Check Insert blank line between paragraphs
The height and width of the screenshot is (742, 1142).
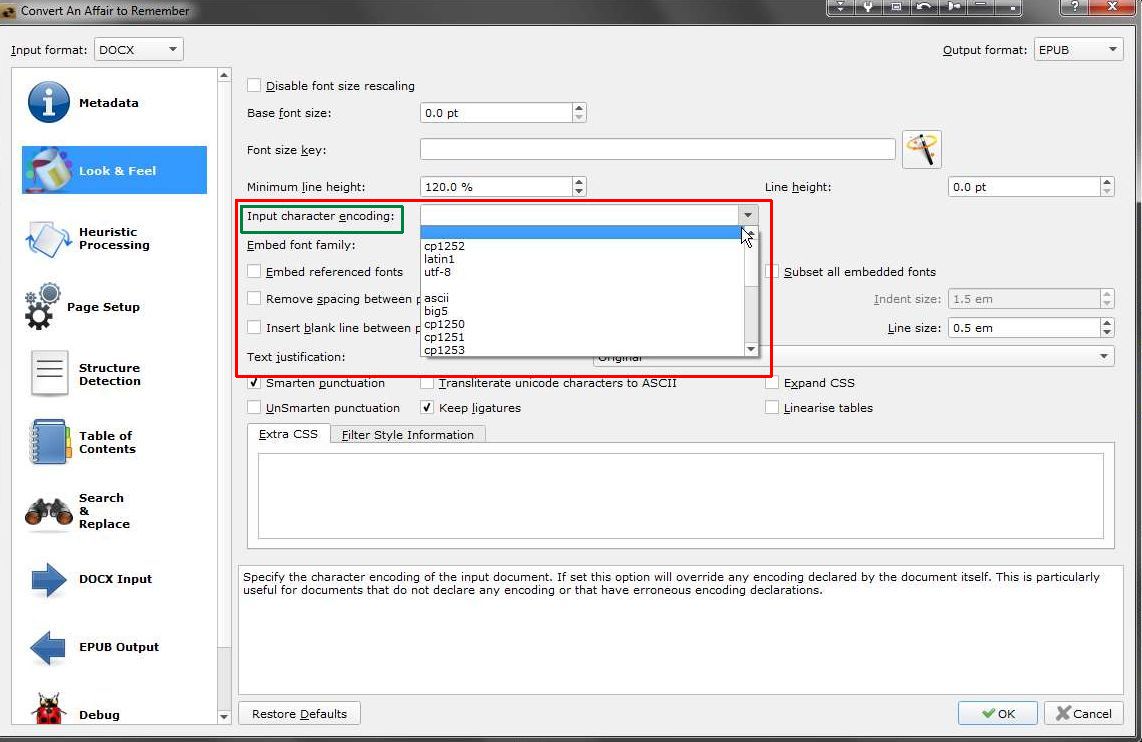click(x=254, y=328)
